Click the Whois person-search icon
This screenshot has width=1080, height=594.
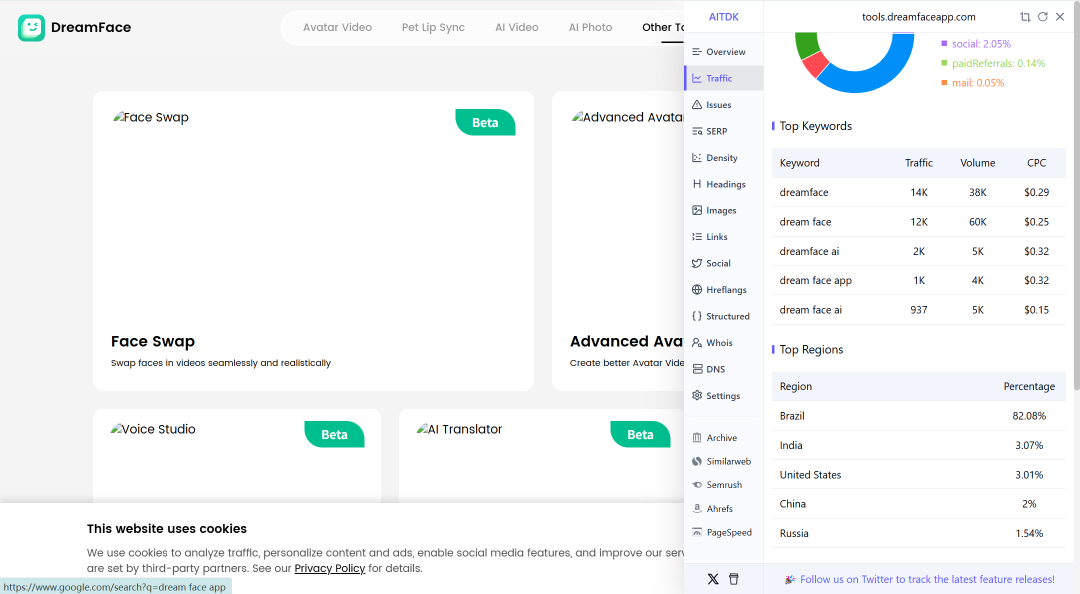tap(697, 342)
